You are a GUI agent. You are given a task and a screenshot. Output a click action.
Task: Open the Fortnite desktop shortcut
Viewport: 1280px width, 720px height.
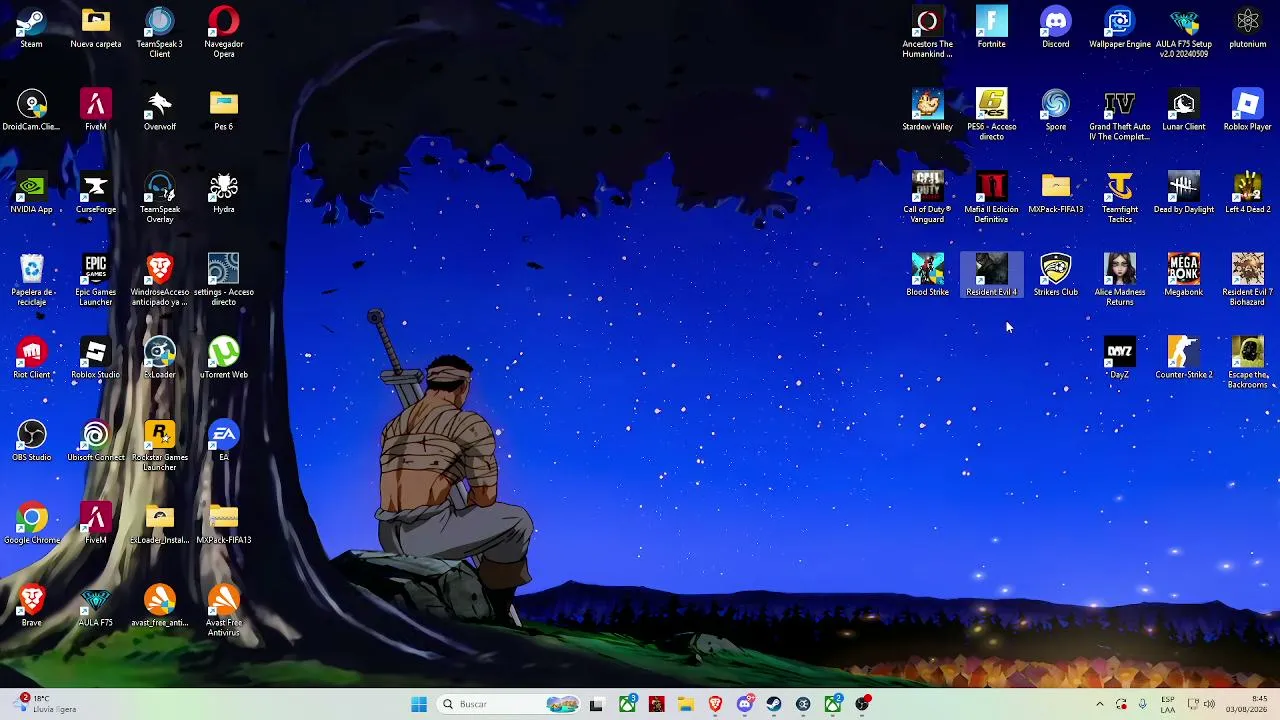pos(992,28)
